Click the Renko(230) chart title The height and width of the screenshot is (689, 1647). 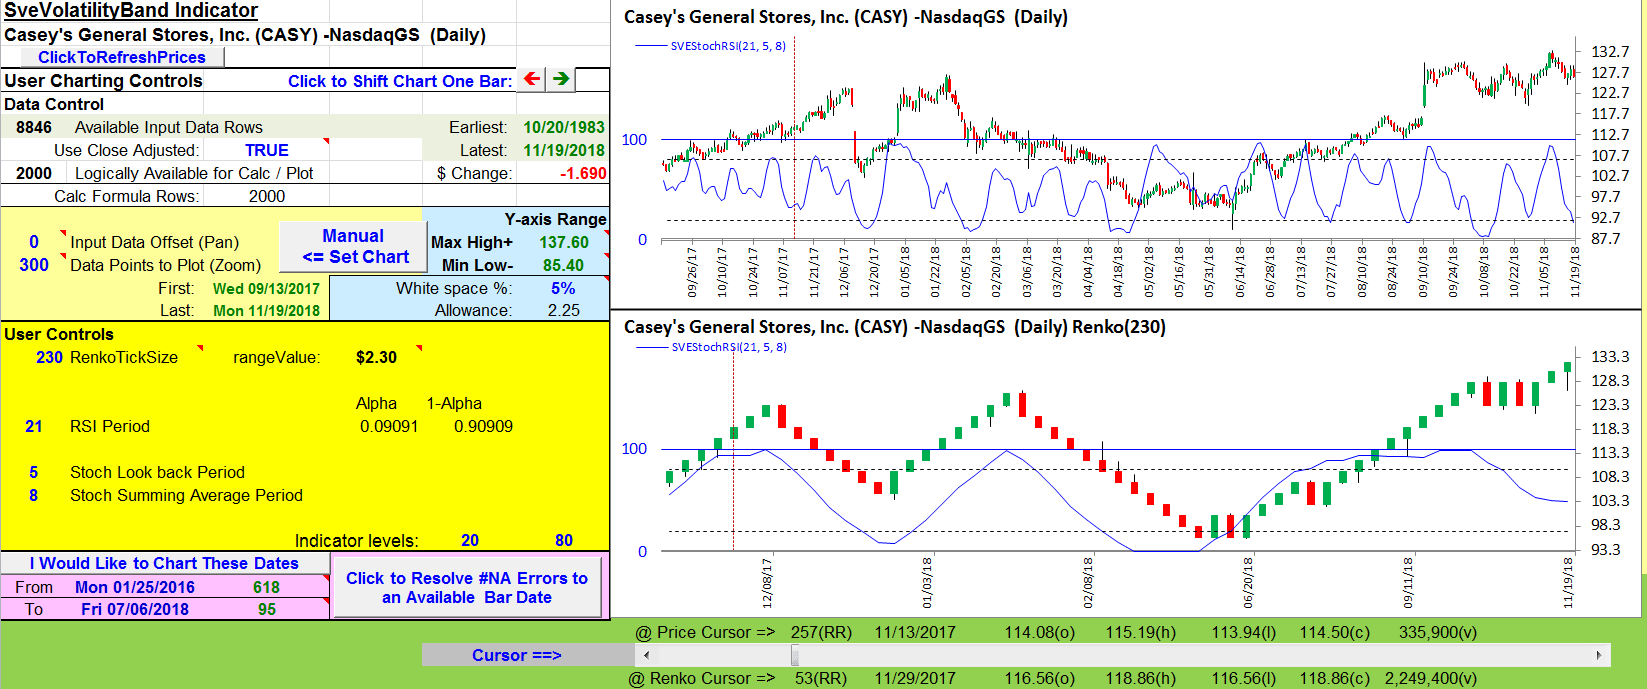click(x=894, y=327)
